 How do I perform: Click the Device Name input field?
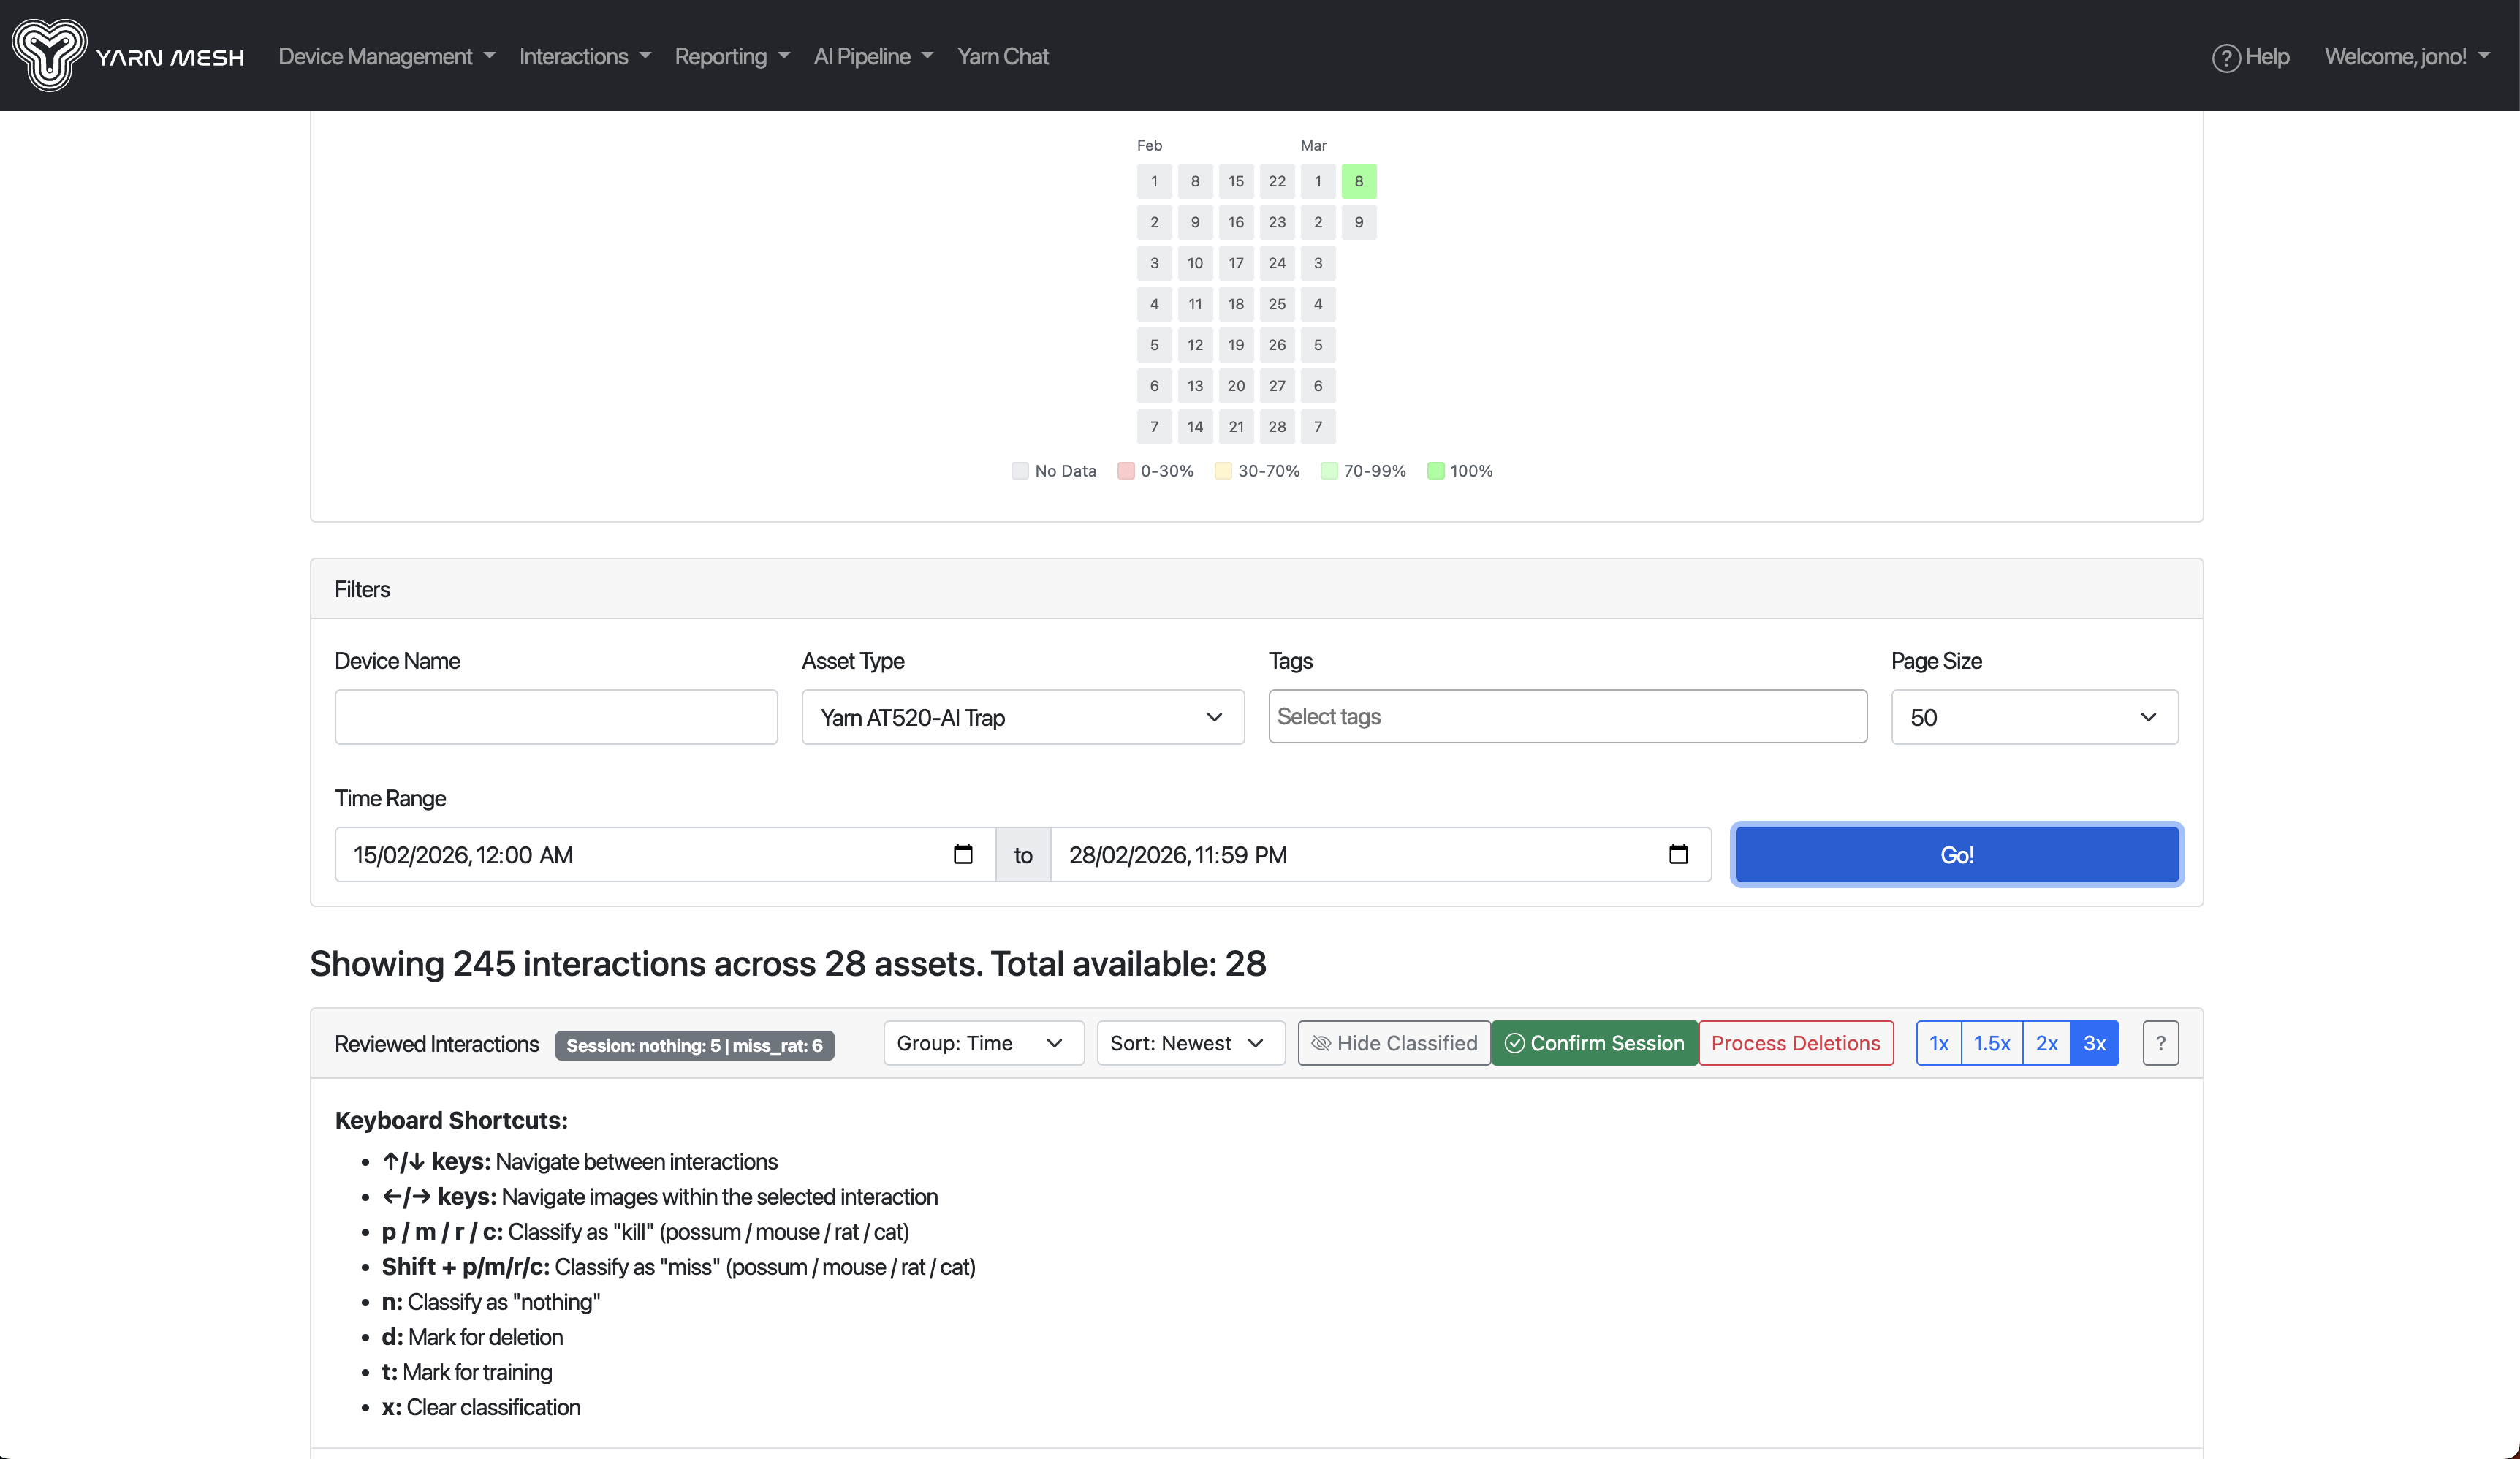pyautogui.click(x=556, y=717)
